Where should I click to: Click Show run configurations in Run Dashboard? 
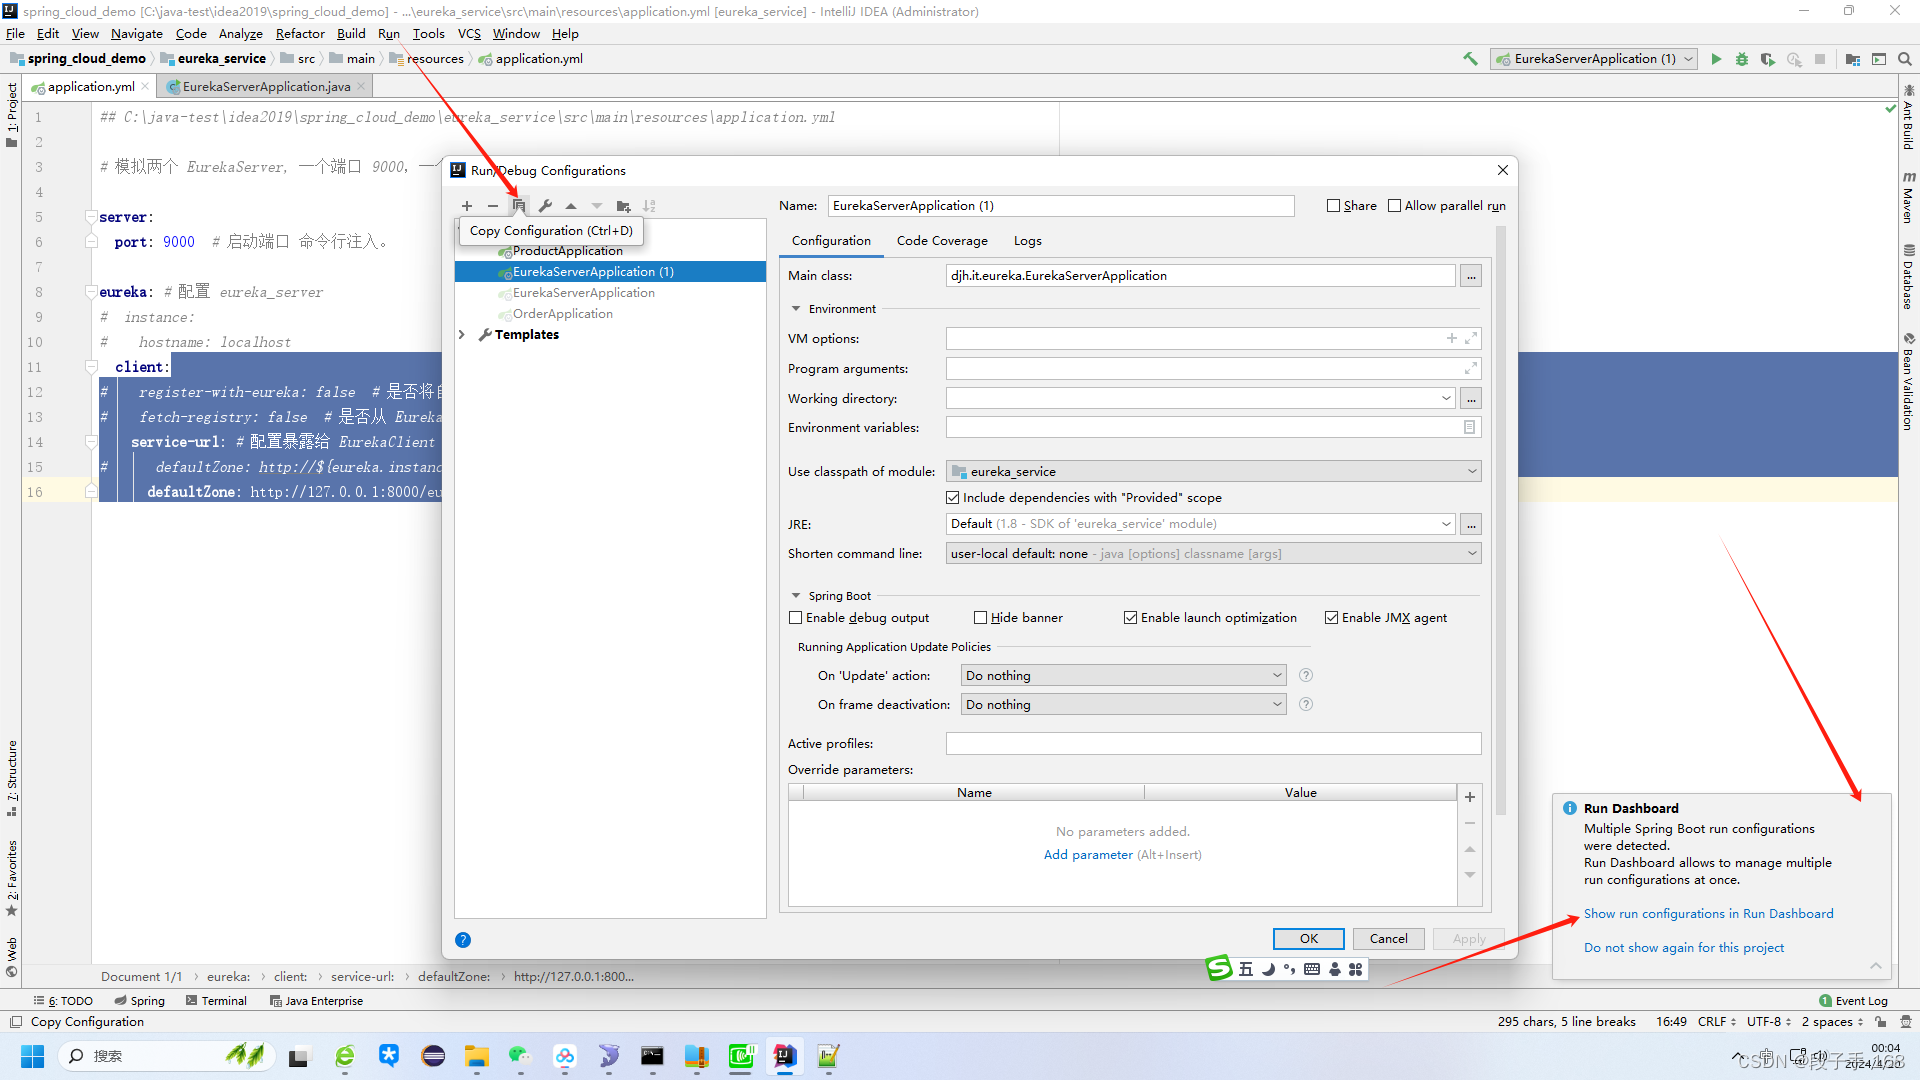tap(1708, 914)
